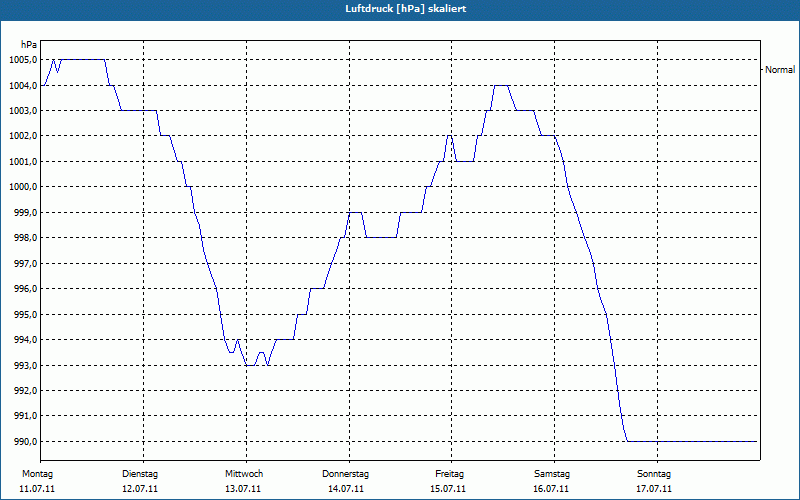The image size is (800, 500).
Task: Click the 'hPa' unit label
Action: click(29, 45)
